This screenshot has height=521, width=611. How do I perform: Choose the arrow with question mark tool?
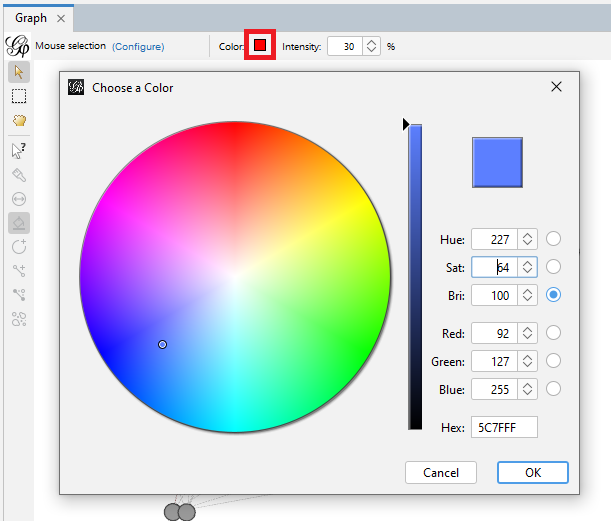tap(19, 150)
